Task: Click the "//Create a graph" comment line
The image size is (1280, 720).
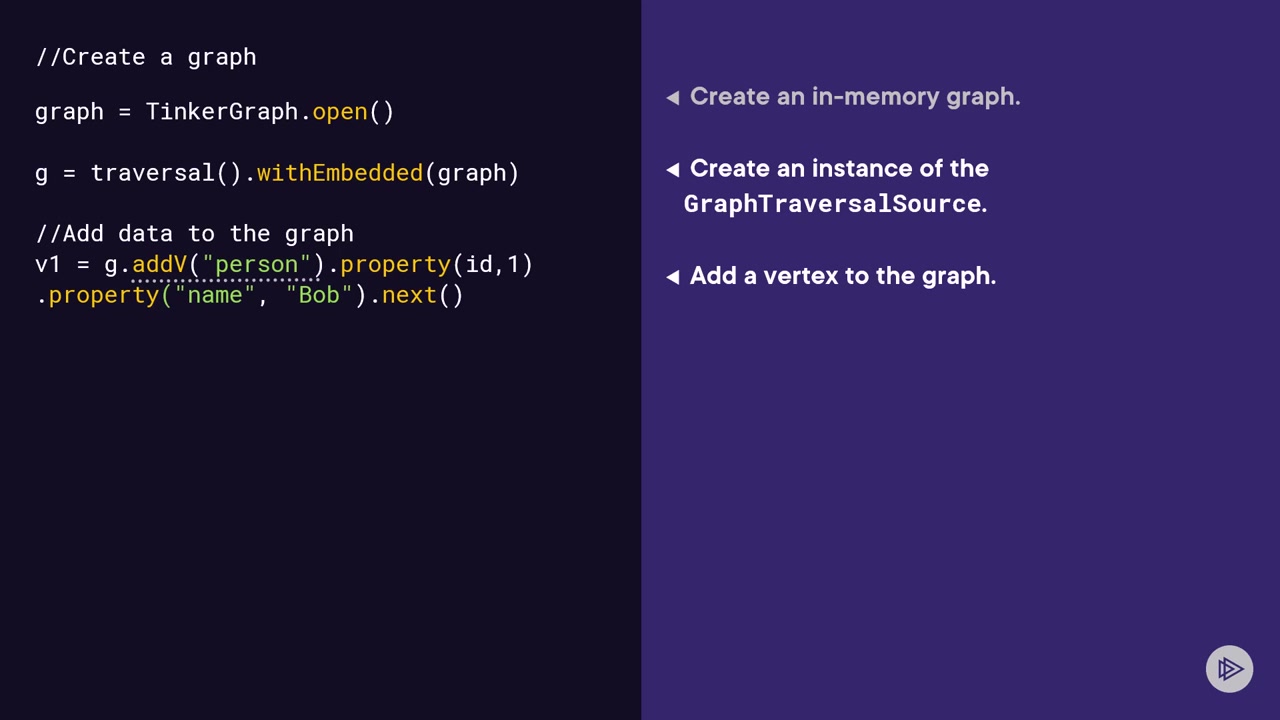Action: click(x=146, y=57)
